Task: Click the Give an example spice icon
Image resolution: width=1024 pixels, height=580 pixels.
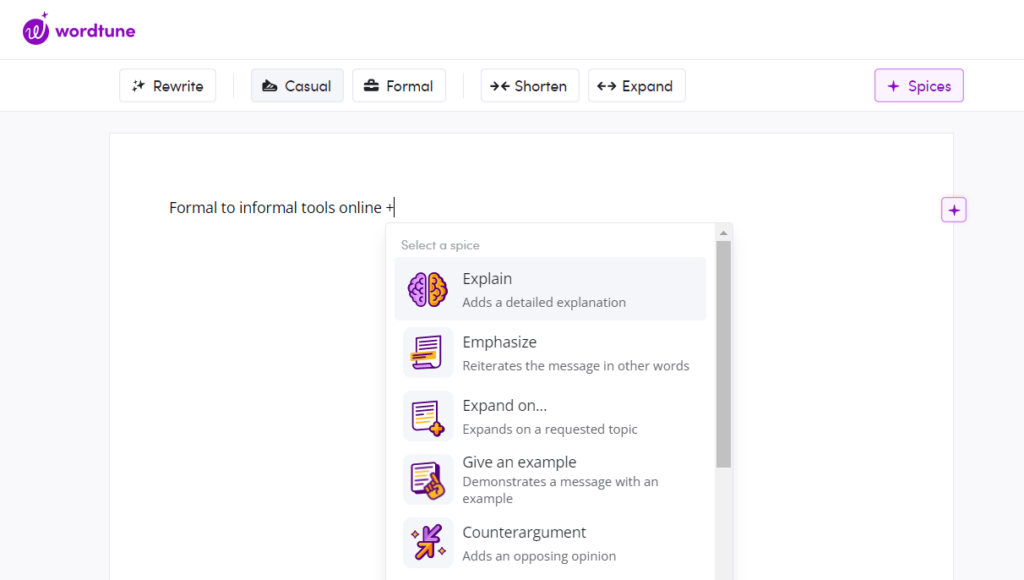Action: (x=428, y=479)
